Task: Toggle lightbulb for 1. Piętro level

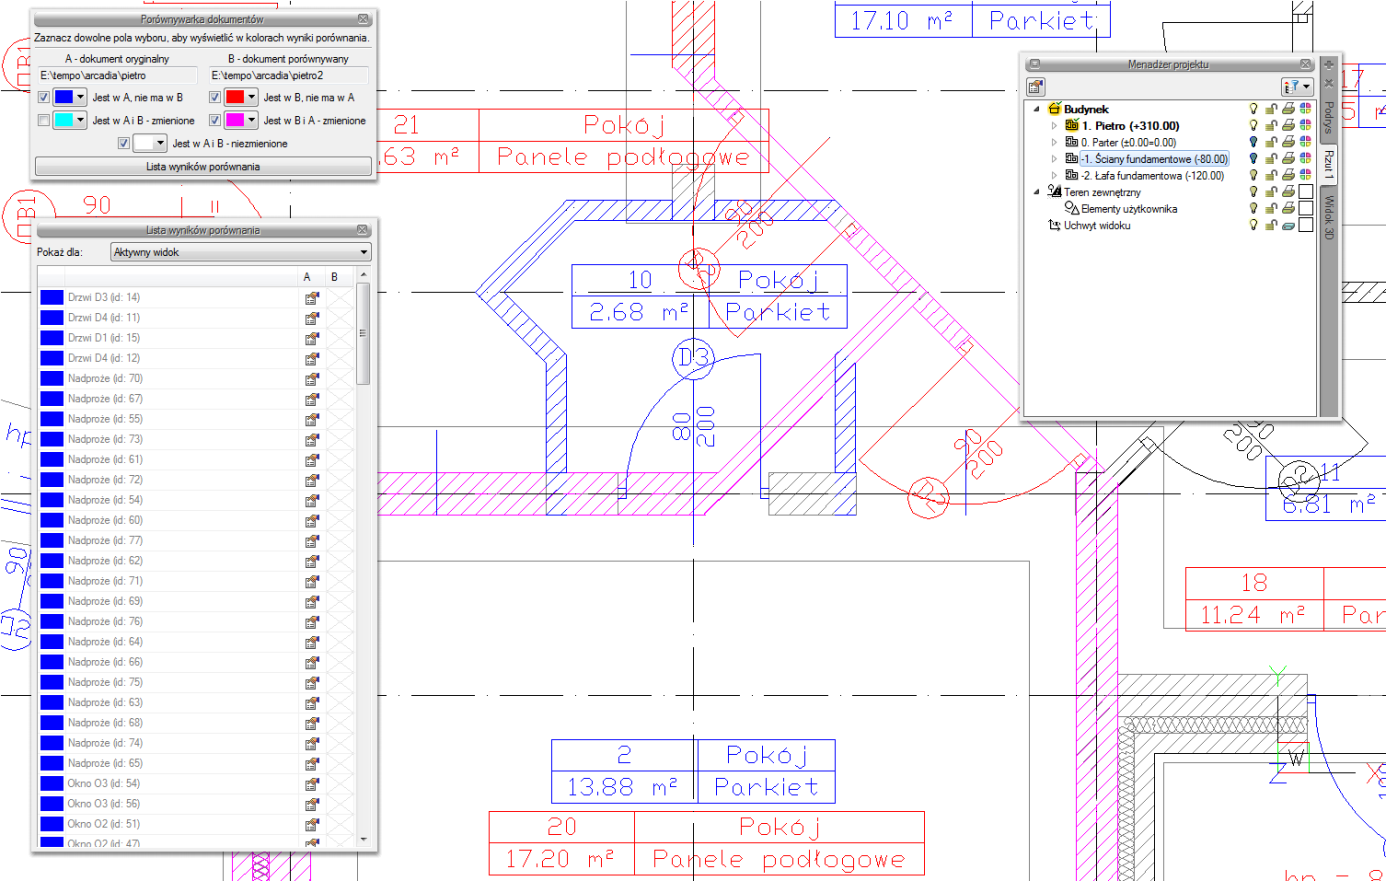Action: click(1253, 126)
